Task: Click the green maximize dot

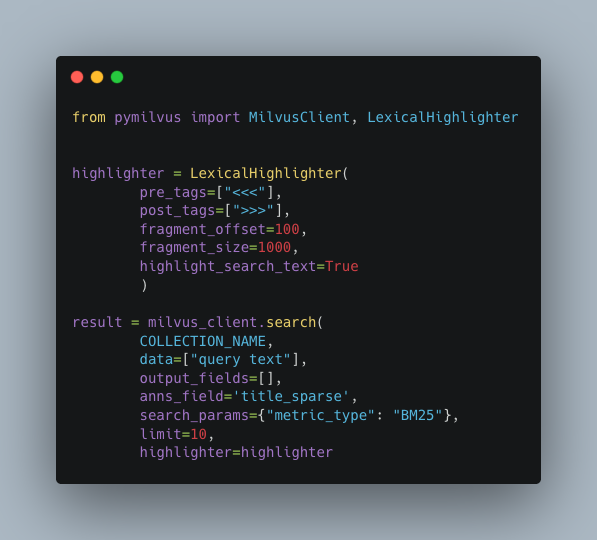Action: [117, 77]
